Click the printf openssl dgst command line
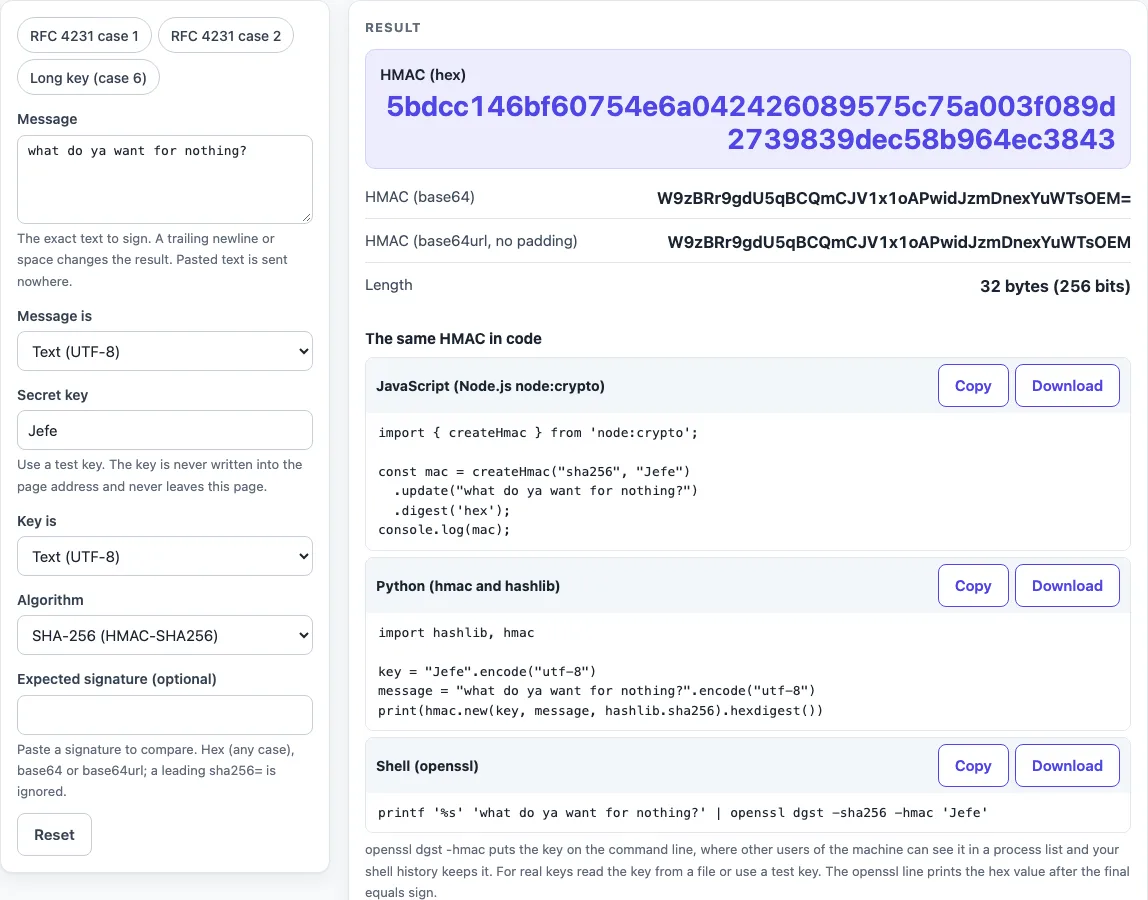 682,813
